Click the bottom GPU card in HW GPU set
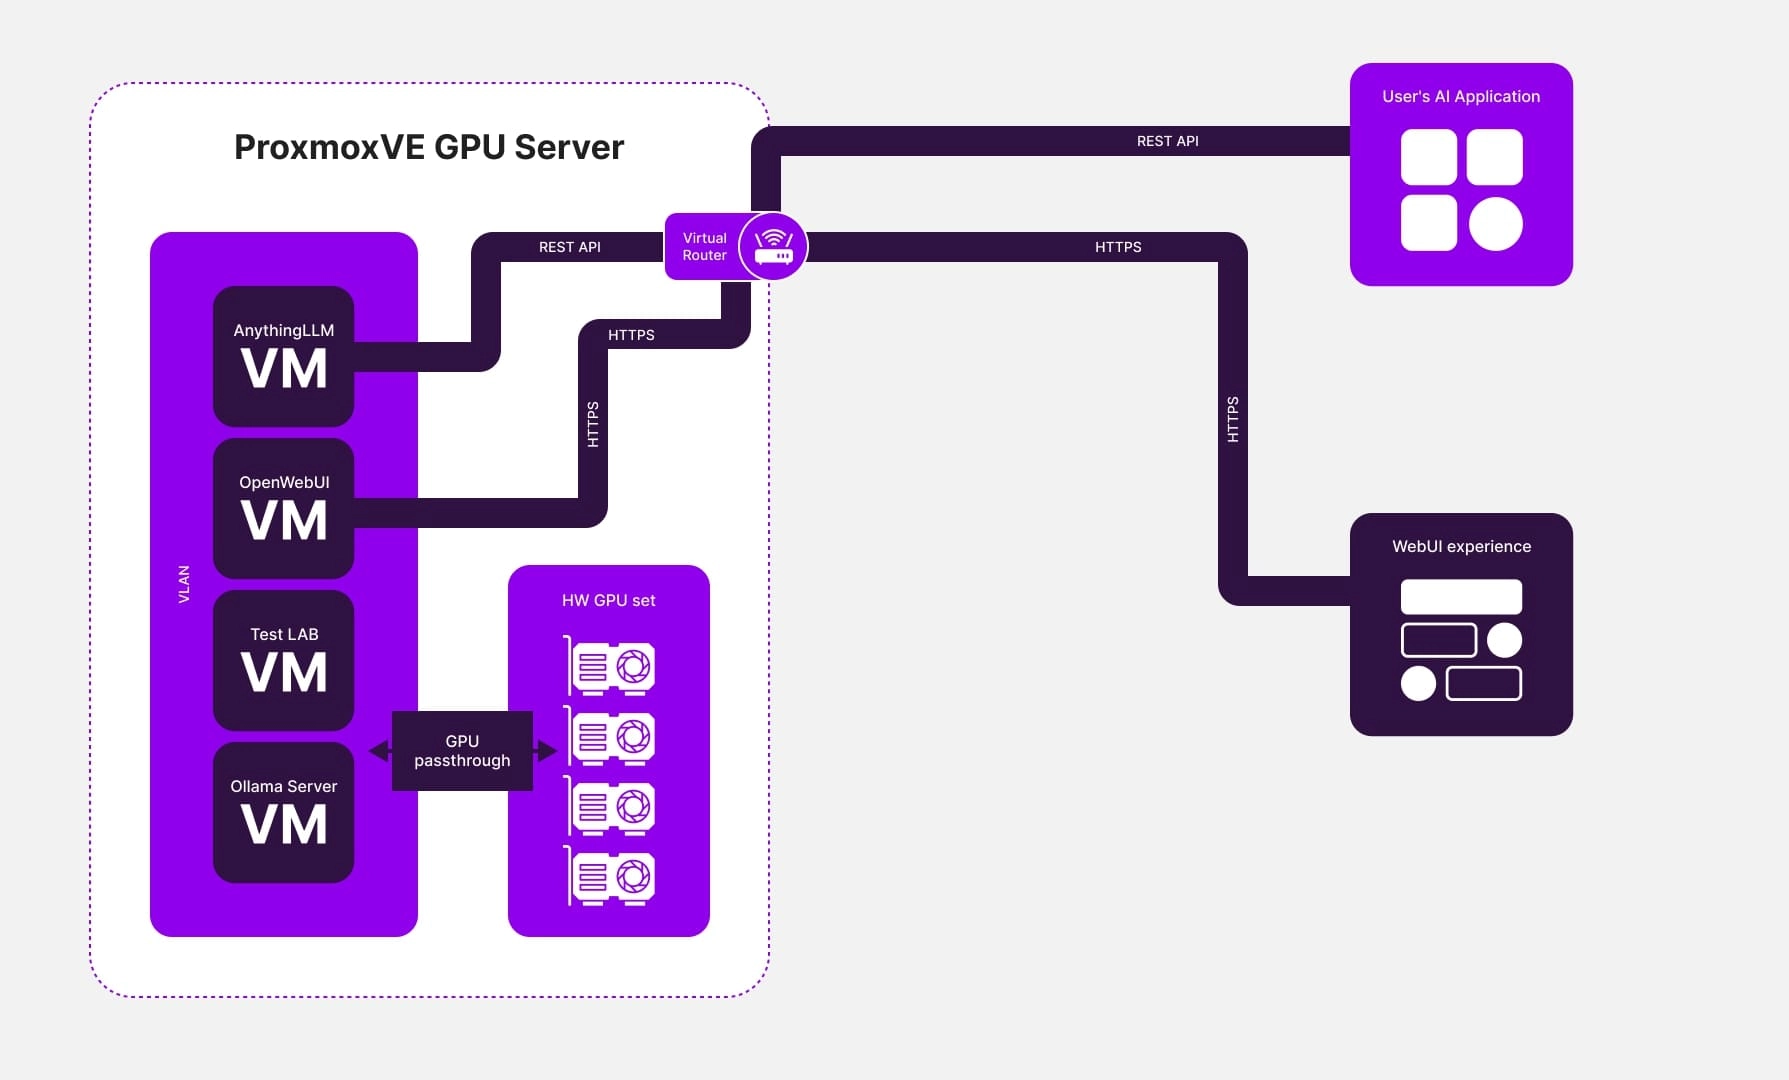Image resolution: width=1789 pixels, height=1080 pixels. 611,877
